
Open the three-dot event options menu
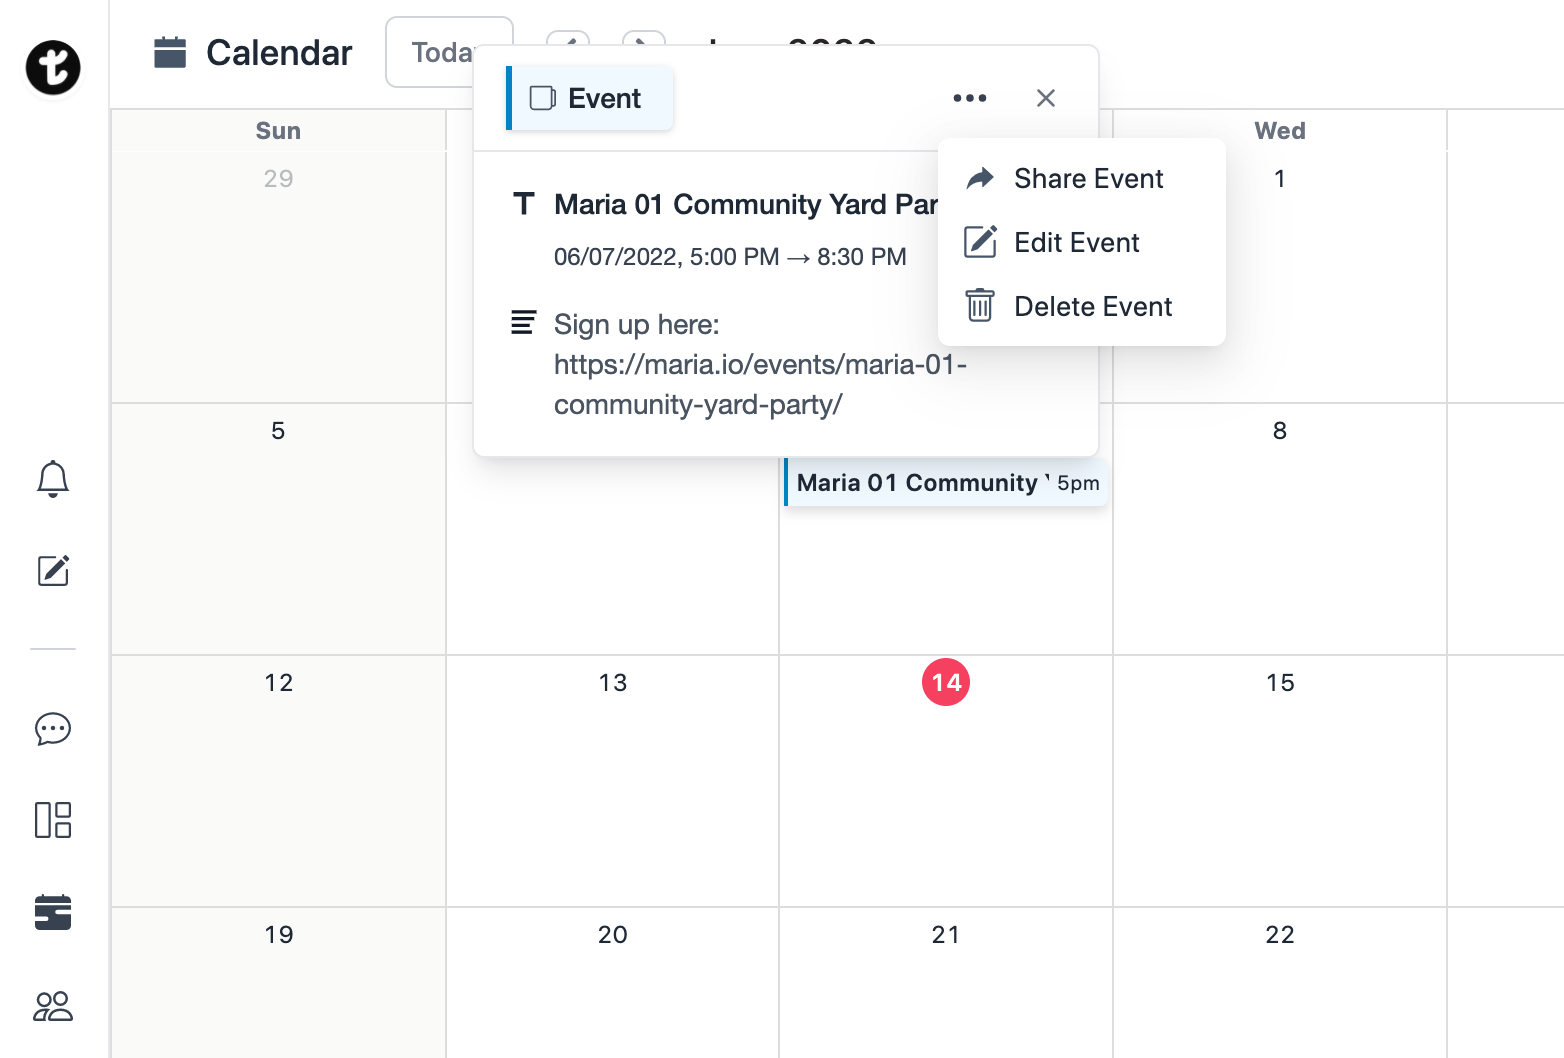point(969,98)
